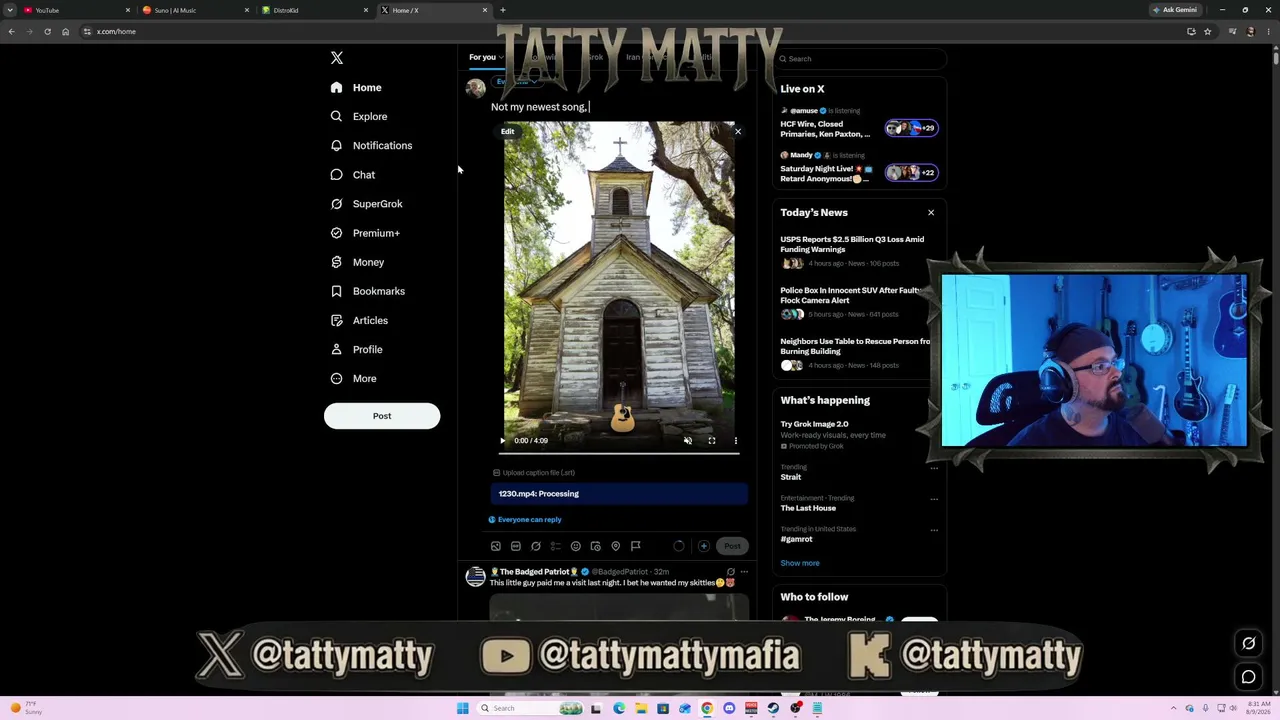Screen dimensions: 1280x720
Task: Open options for The Last House trend
Action: pos(934,499)
